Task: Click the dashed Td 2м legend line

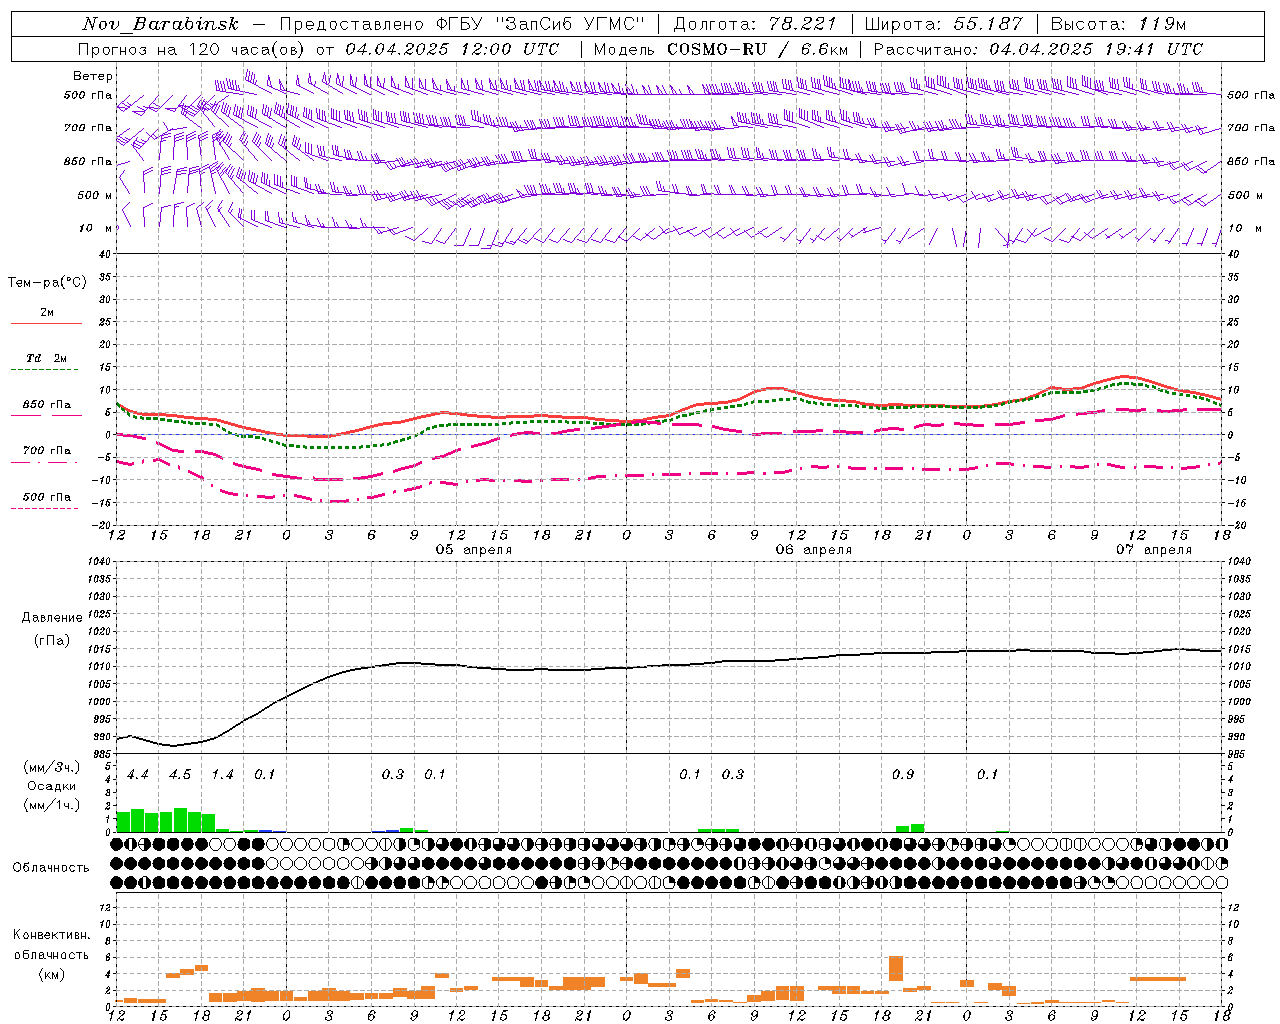Action: click(44, 369)
